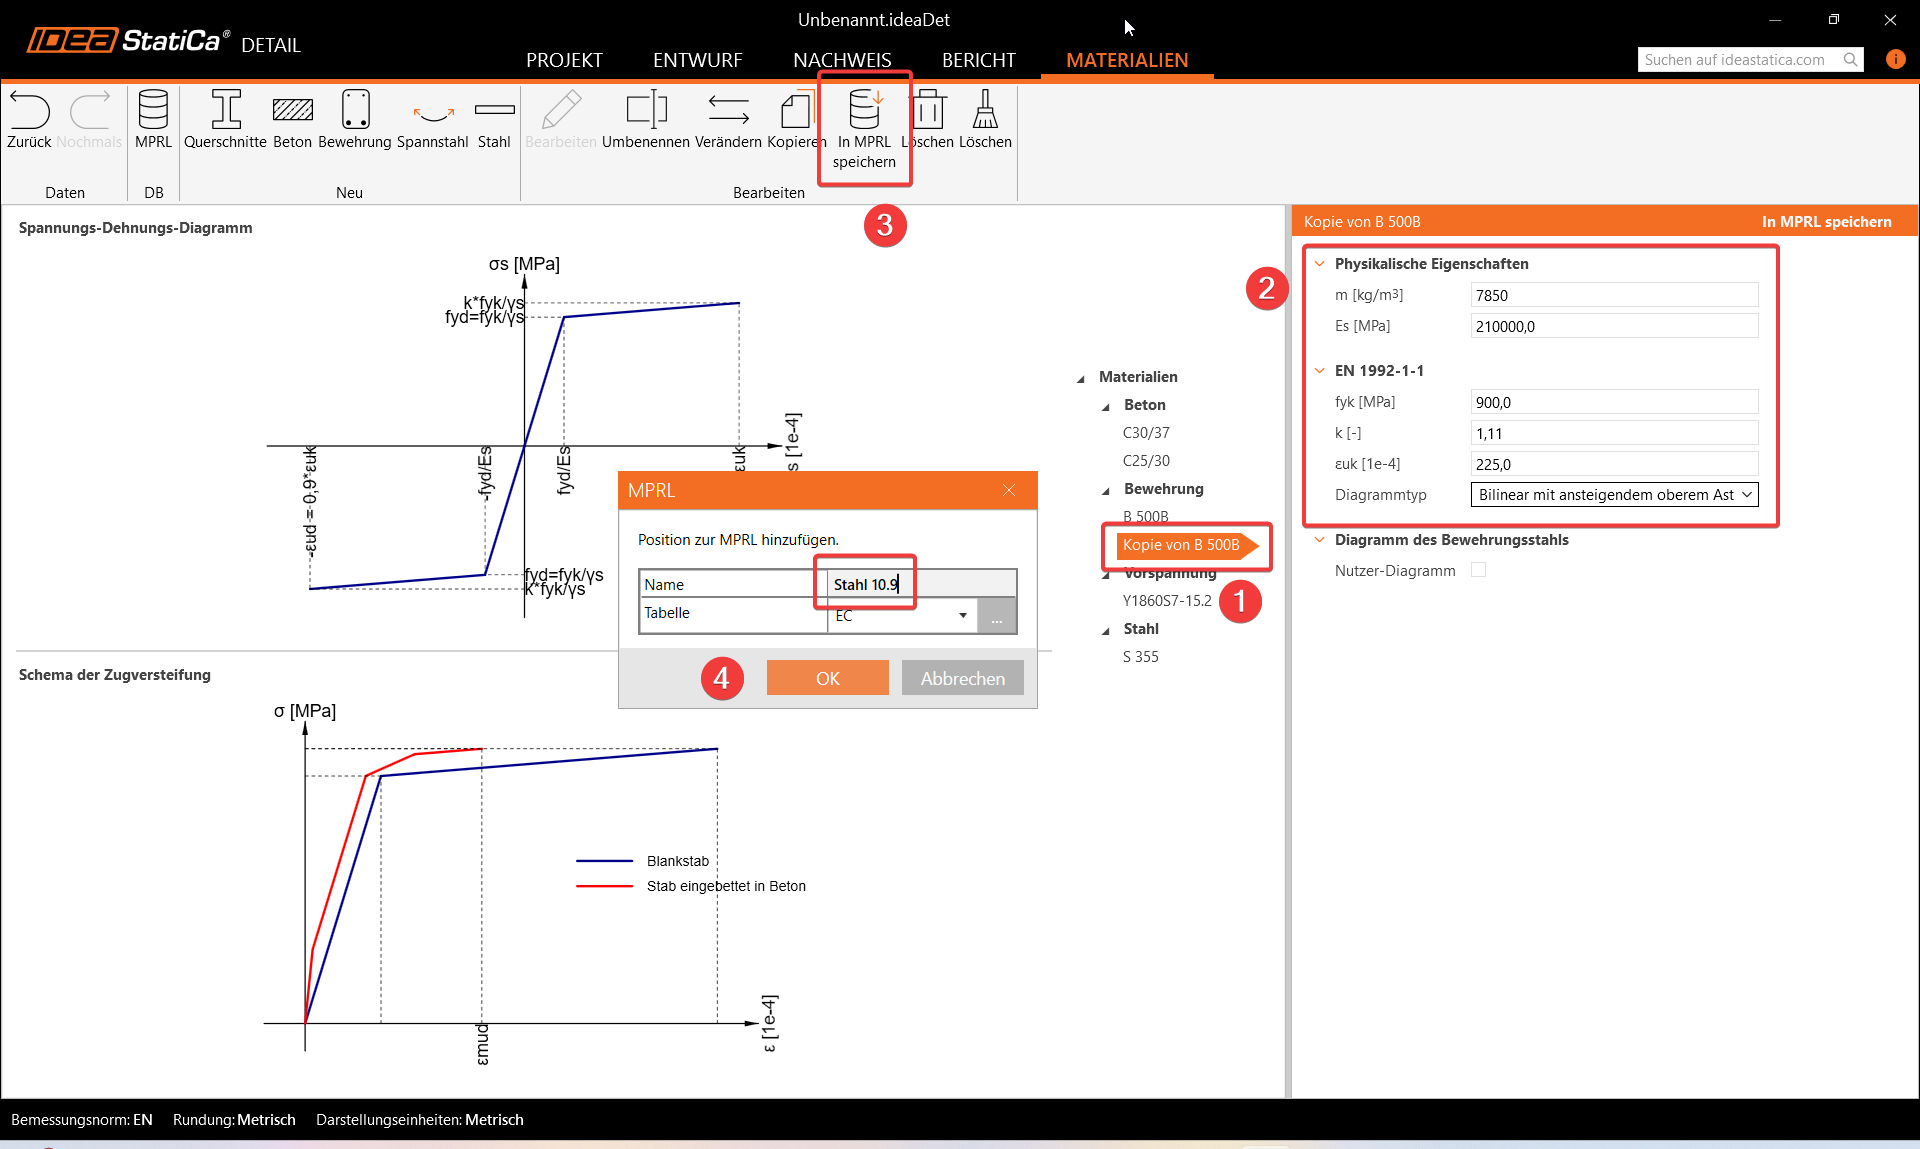This screenshot has width=1920, height=1149.
Task: Enable the Nutzer-Diagramm checkbox
Action: [x=1478, y=570]
